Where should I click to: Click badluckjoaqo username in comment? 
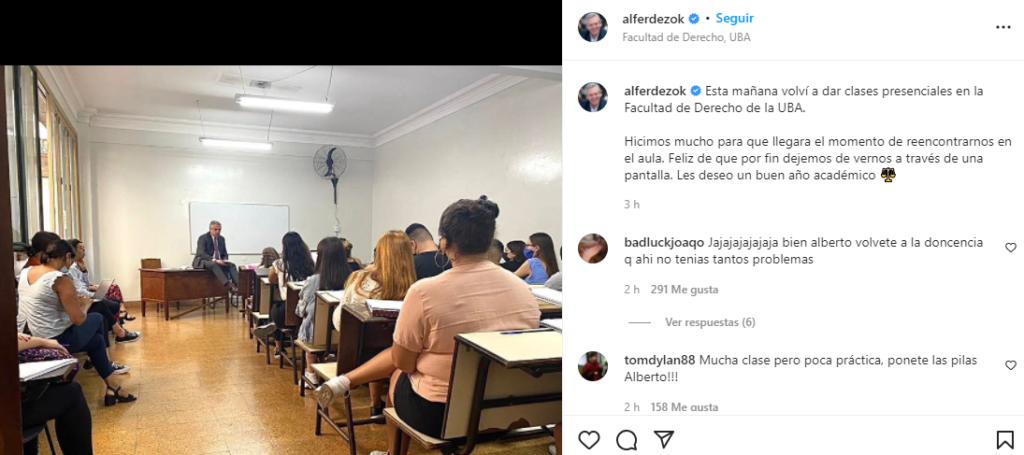point(665,242)
